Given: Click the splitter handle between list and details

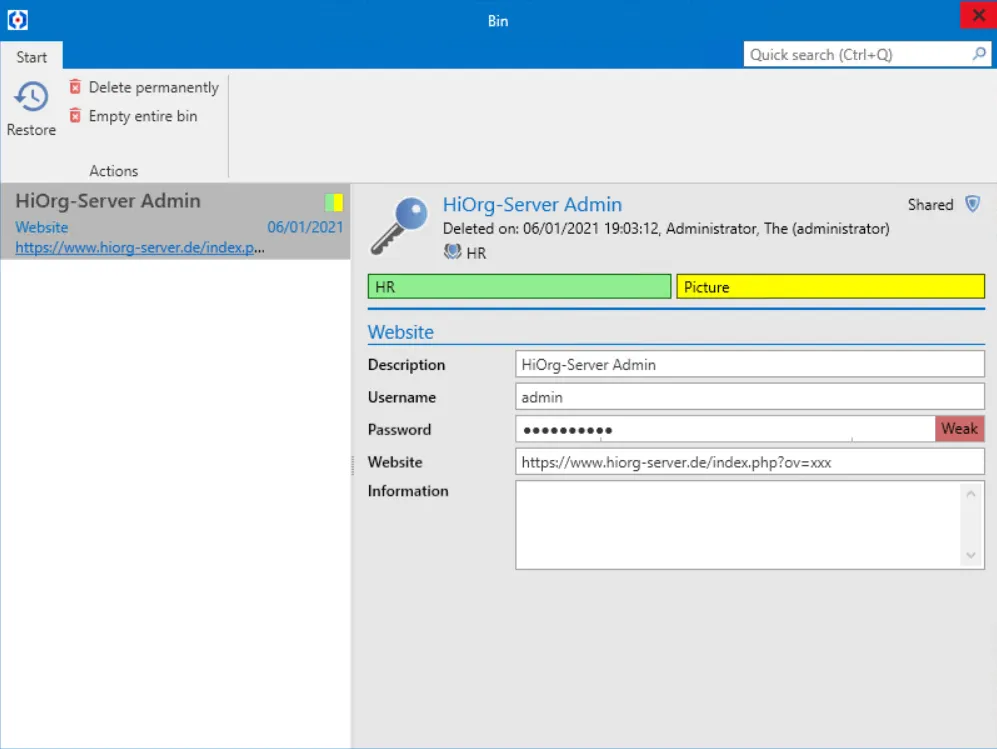Looking at the screenshot, I should pos(352,465).
